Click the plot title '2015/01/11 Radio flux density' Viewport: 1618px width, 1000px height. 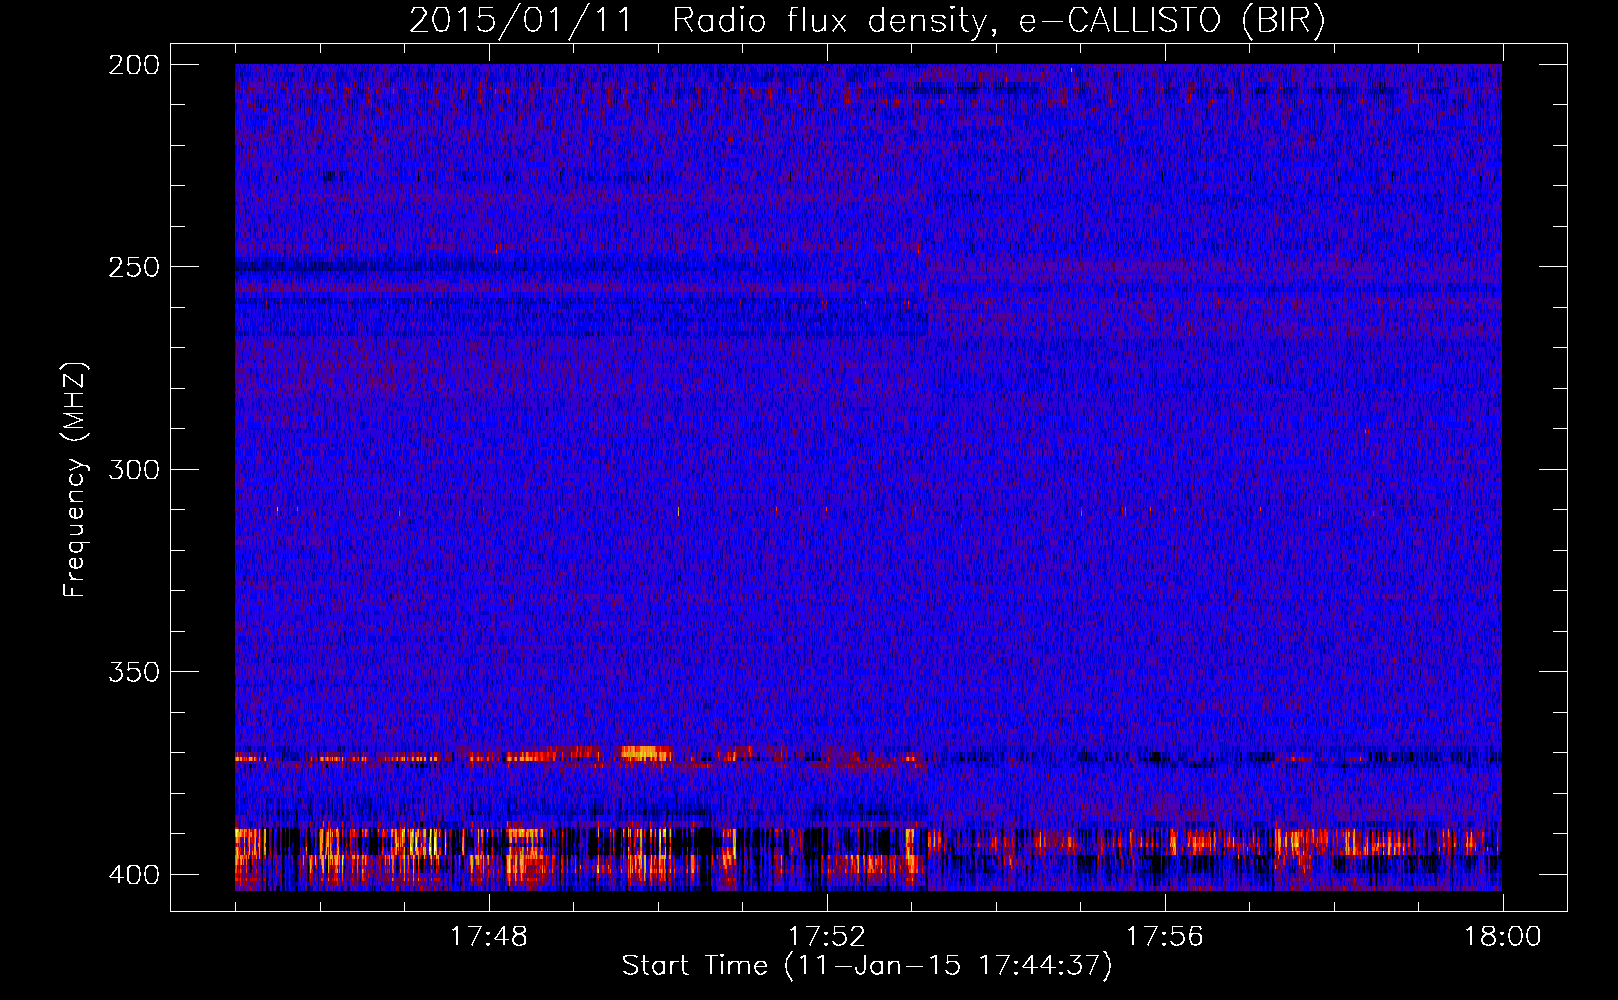(x=699, y=21)
